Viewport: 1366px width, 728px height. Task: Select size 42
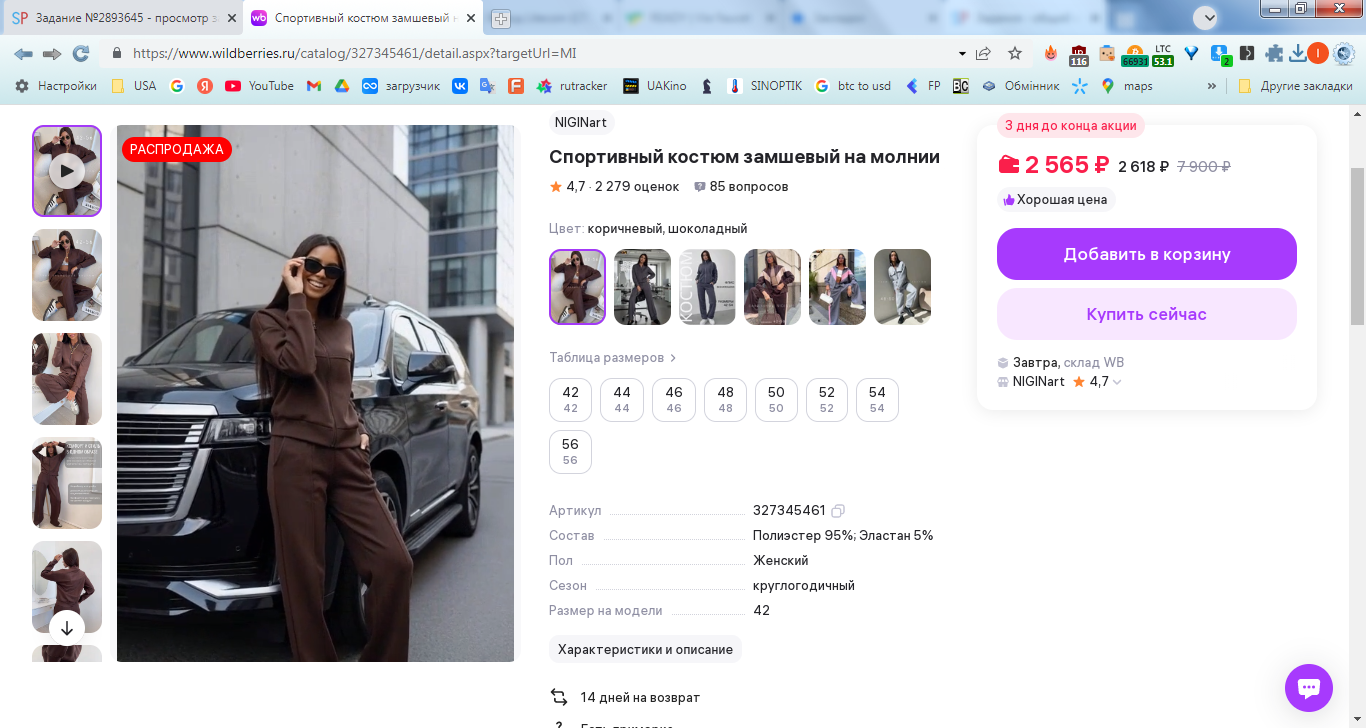pos(570,400)
